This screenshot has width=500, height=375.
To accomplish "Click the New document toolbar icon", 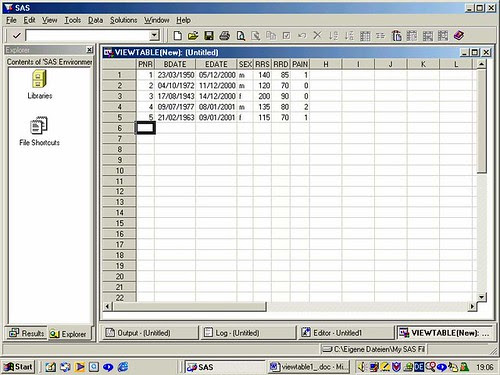I will point(178,35).
